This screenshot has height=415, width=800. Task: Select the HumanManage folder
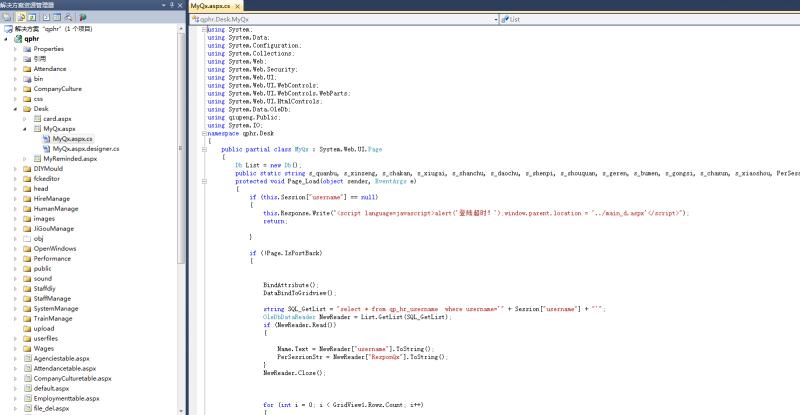(x=56, y=209)
